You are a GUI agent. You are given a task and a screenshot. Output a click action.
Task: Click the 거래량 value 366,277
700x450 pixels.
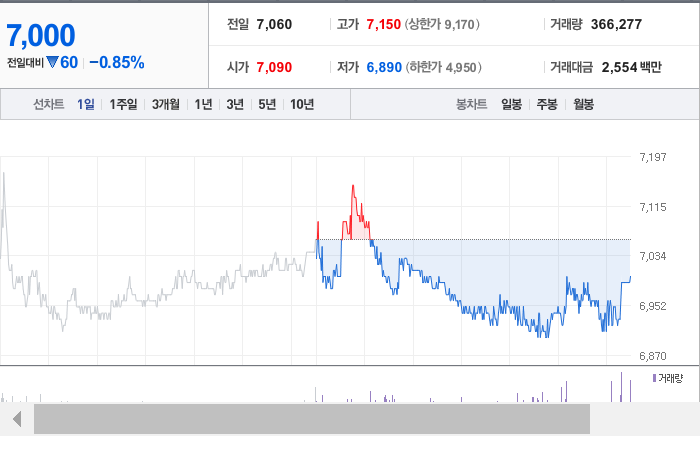click(617, 24)
